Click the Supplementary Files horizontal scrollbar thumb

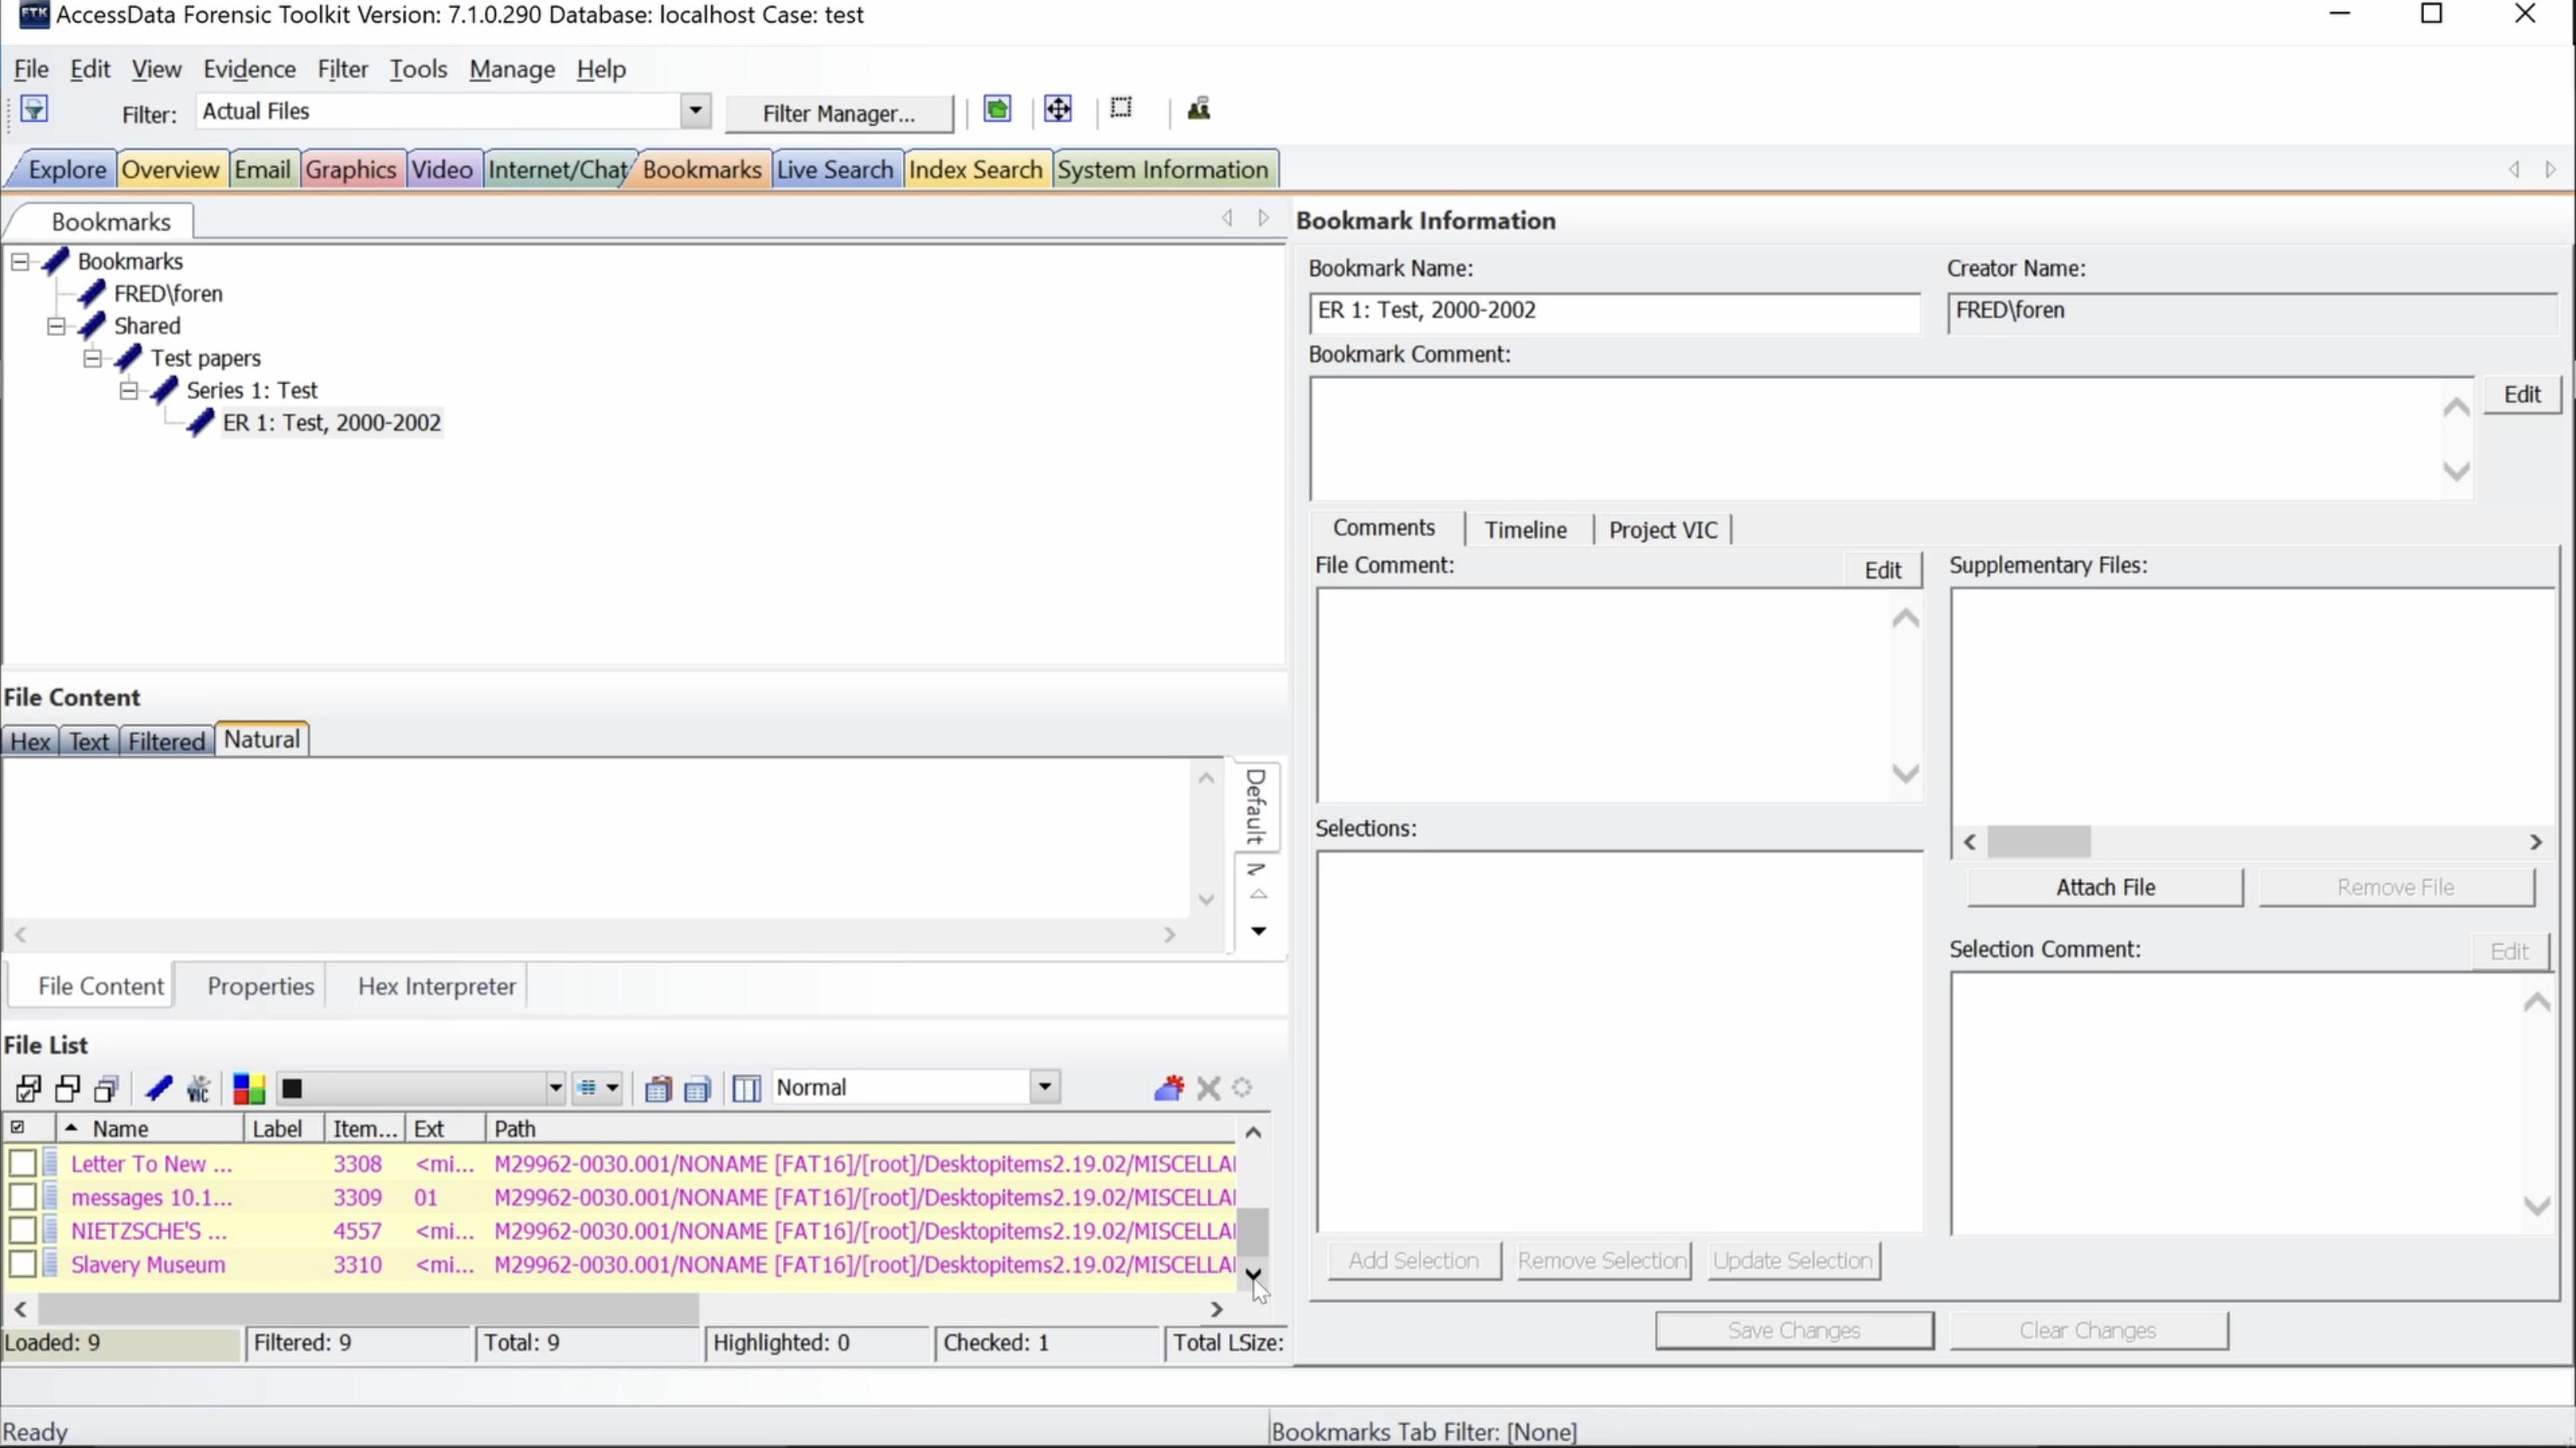click(2038, 842)
